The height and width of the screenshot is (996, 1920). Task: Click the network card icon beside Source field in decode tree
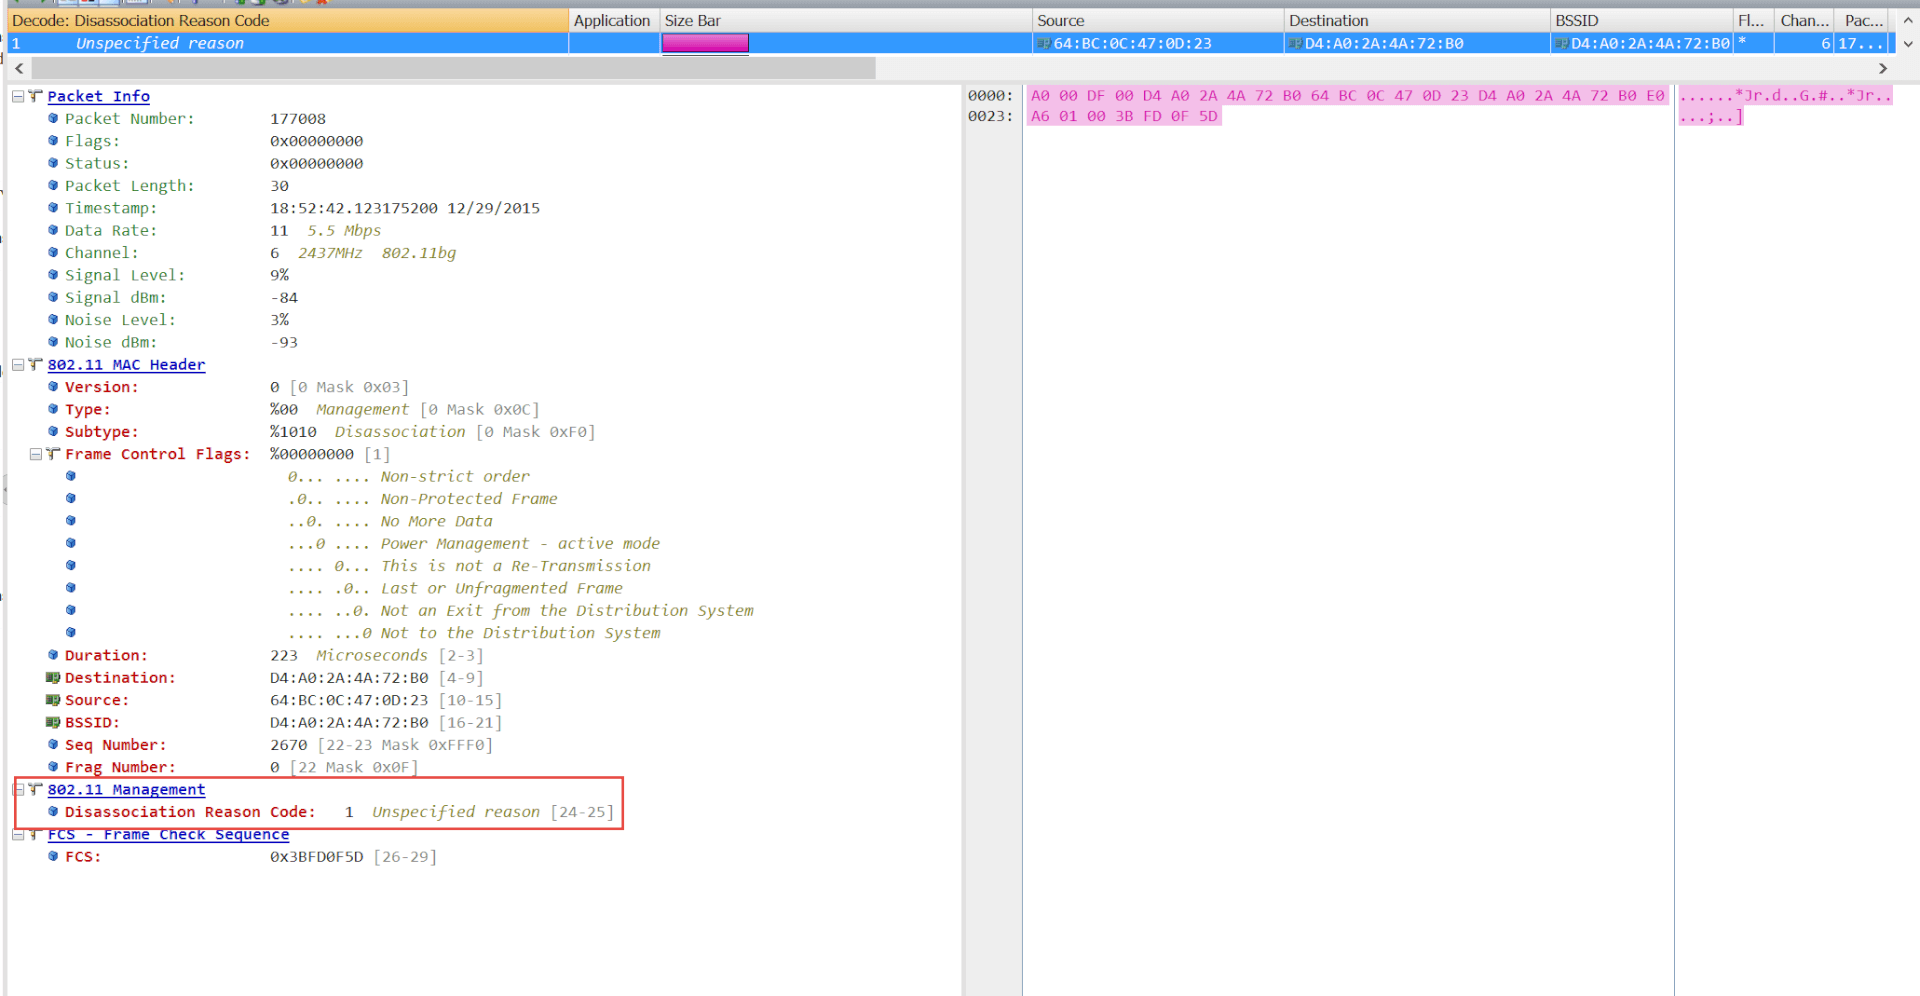(x=53, y=700)
